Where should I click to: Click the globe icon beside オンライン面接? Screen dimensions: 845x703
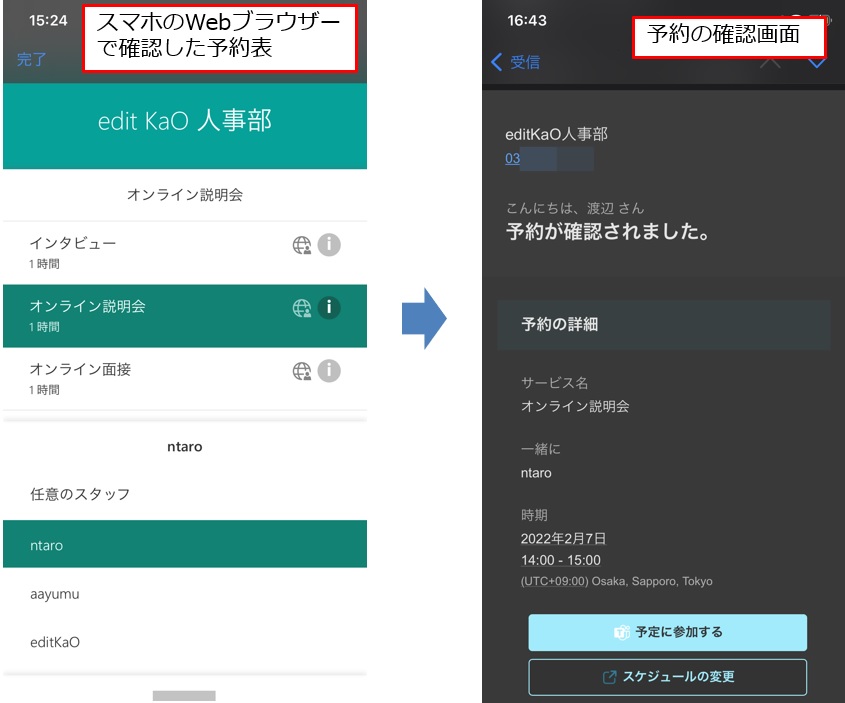[x=302, y=371]
